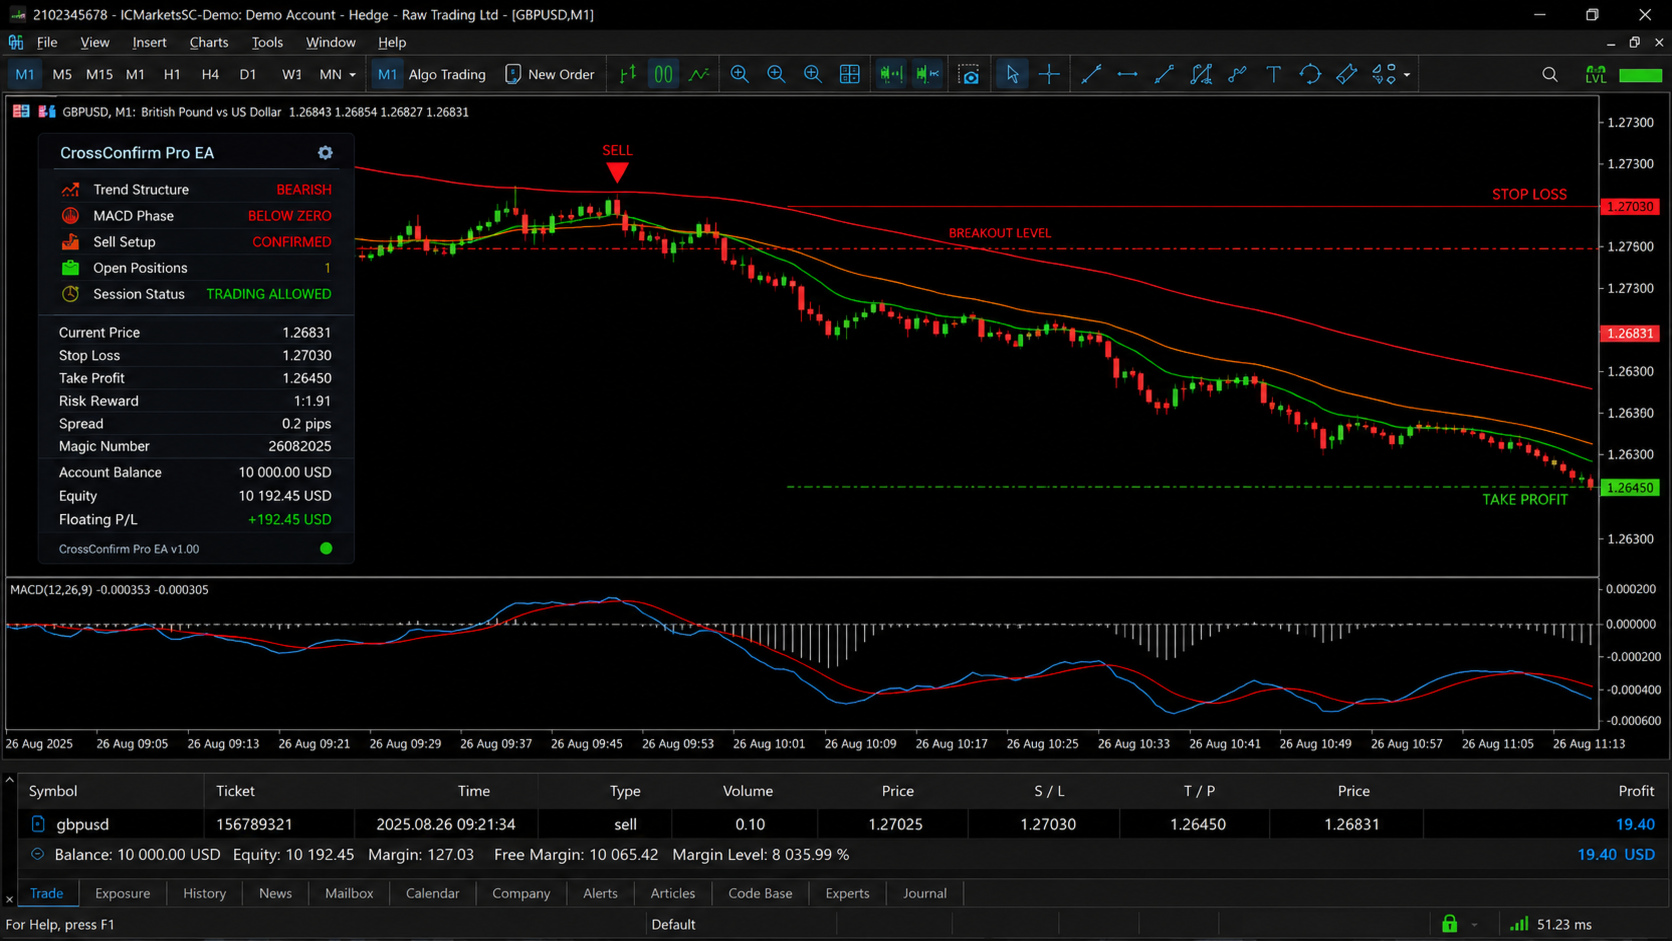Click the circle icon beside Balance
1672x941 pixels.
[x=37, y=854]
